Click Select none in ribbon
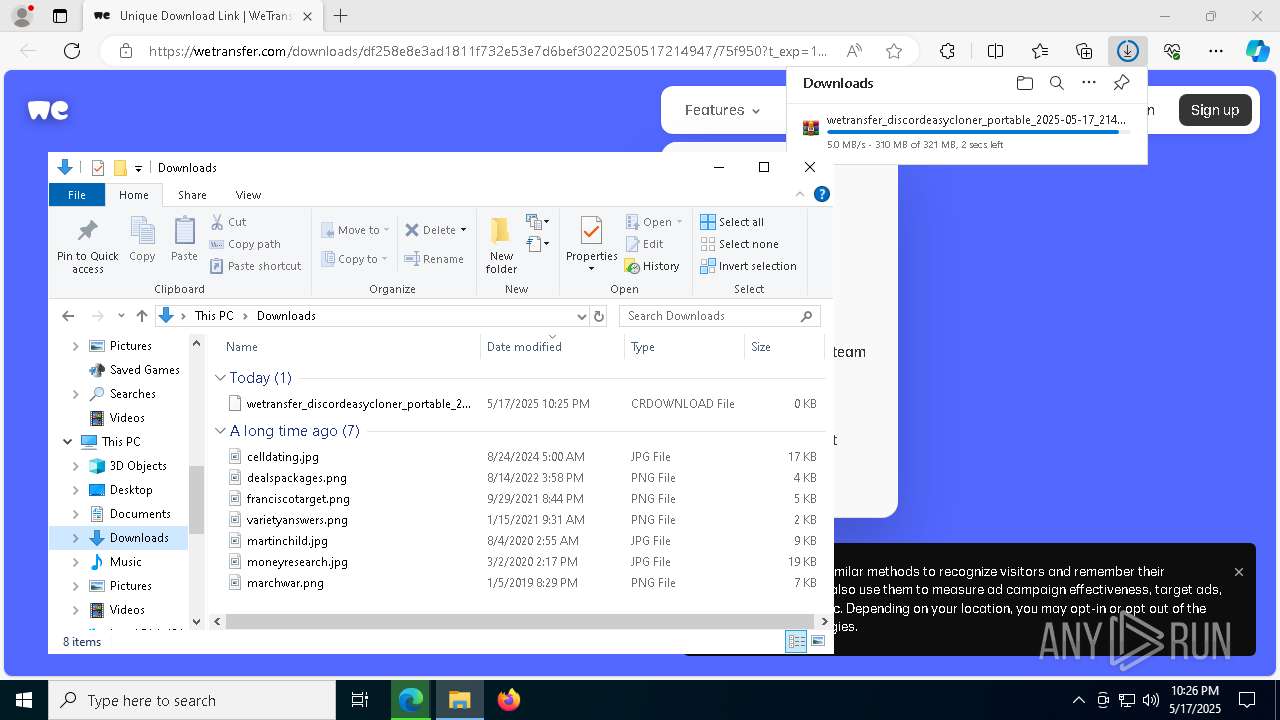Image resolution: width=1280 pixels, height=720 pixels. (738, 244)
